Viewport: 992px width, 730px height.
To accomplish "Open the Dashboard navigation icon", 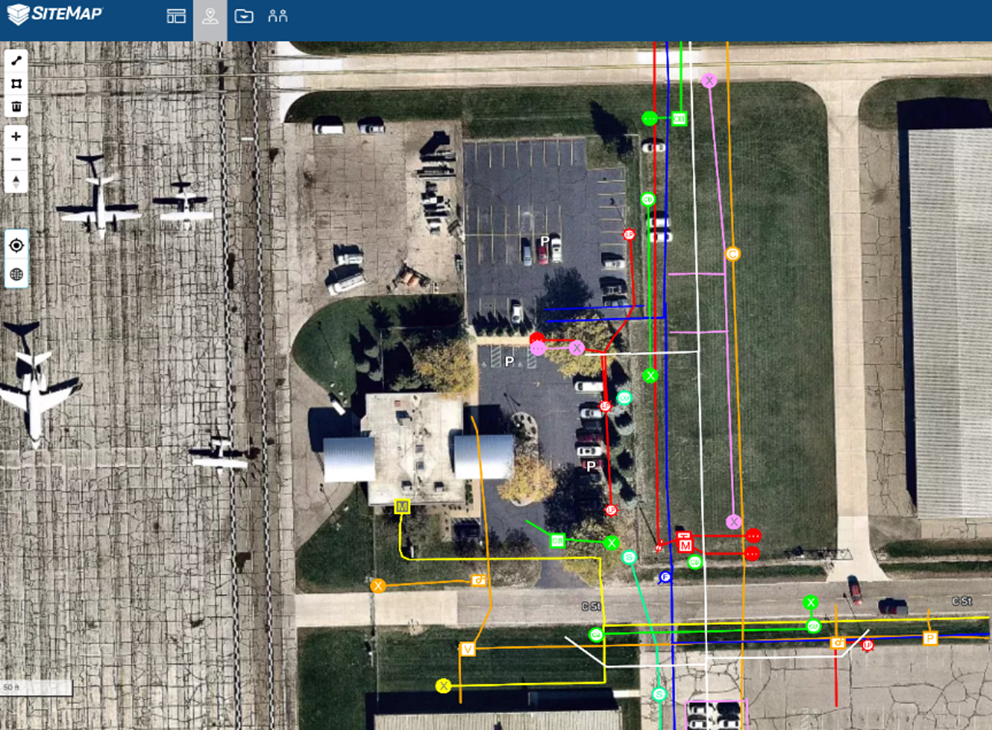I will (177, 16).
